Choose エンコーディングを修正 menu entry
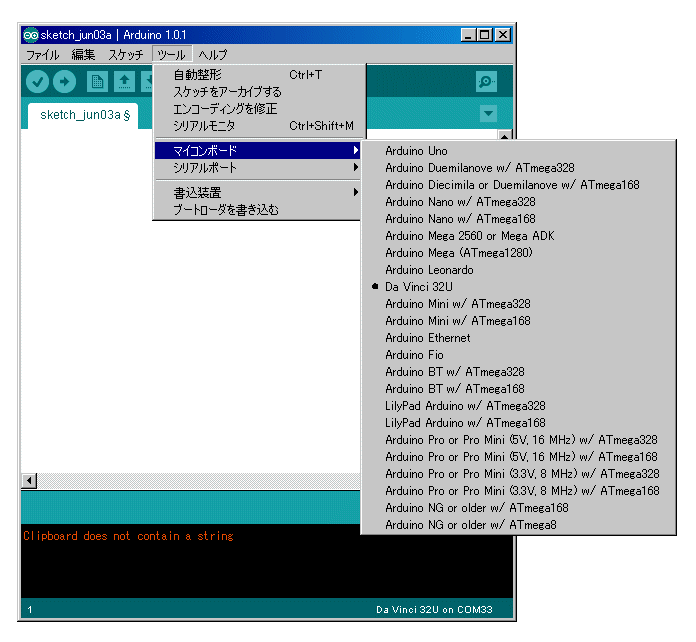 click(257, 108)
